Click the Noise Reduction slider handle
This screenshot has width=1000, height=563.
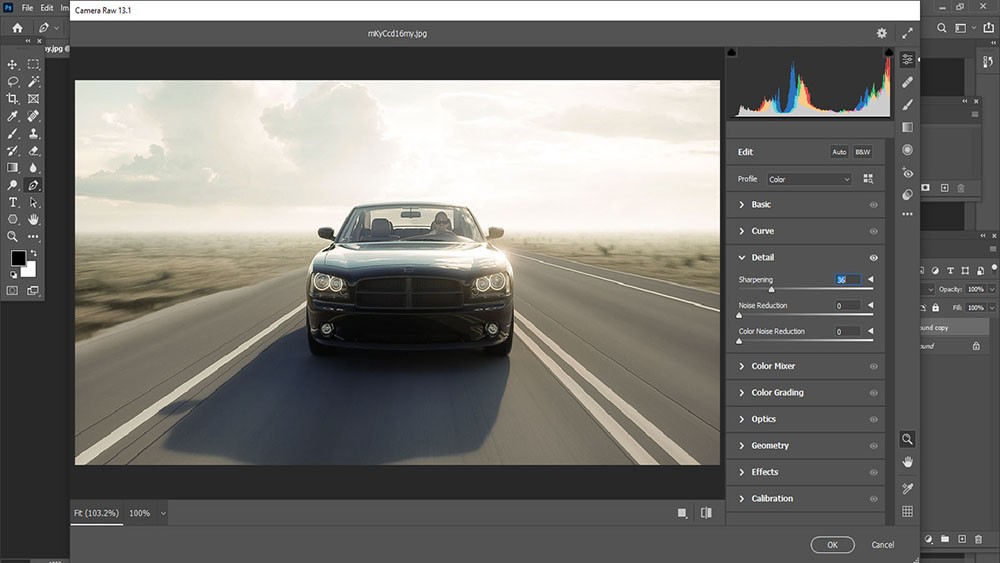point(739,315)
